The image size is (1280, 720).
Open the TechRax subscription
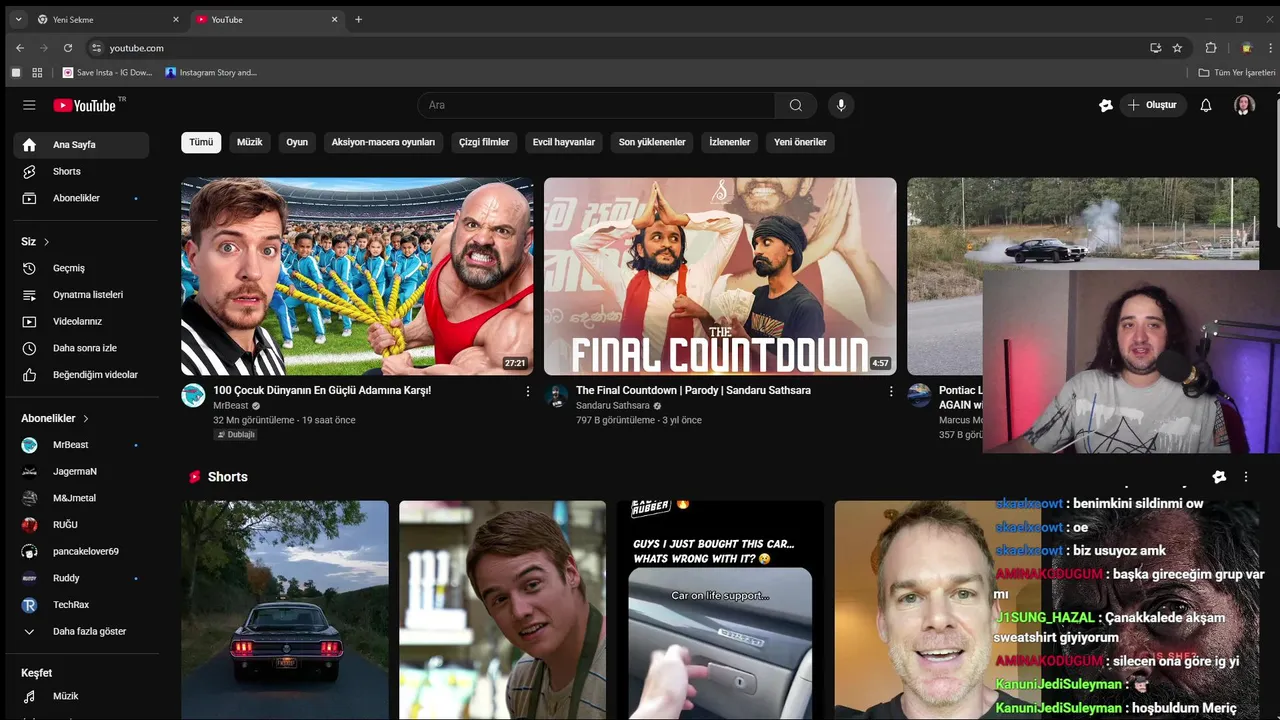[x=81, y=605]
